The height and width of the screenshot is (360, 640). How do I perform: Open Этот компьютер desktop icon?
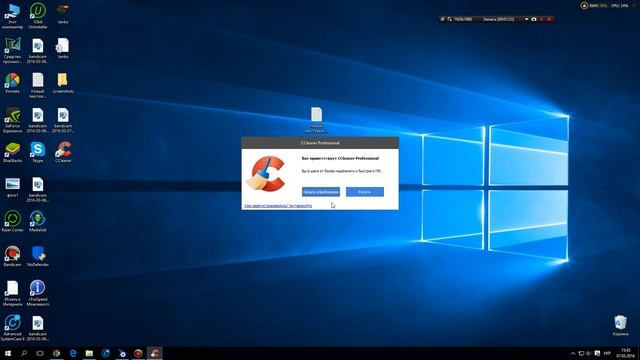[12, 16]
